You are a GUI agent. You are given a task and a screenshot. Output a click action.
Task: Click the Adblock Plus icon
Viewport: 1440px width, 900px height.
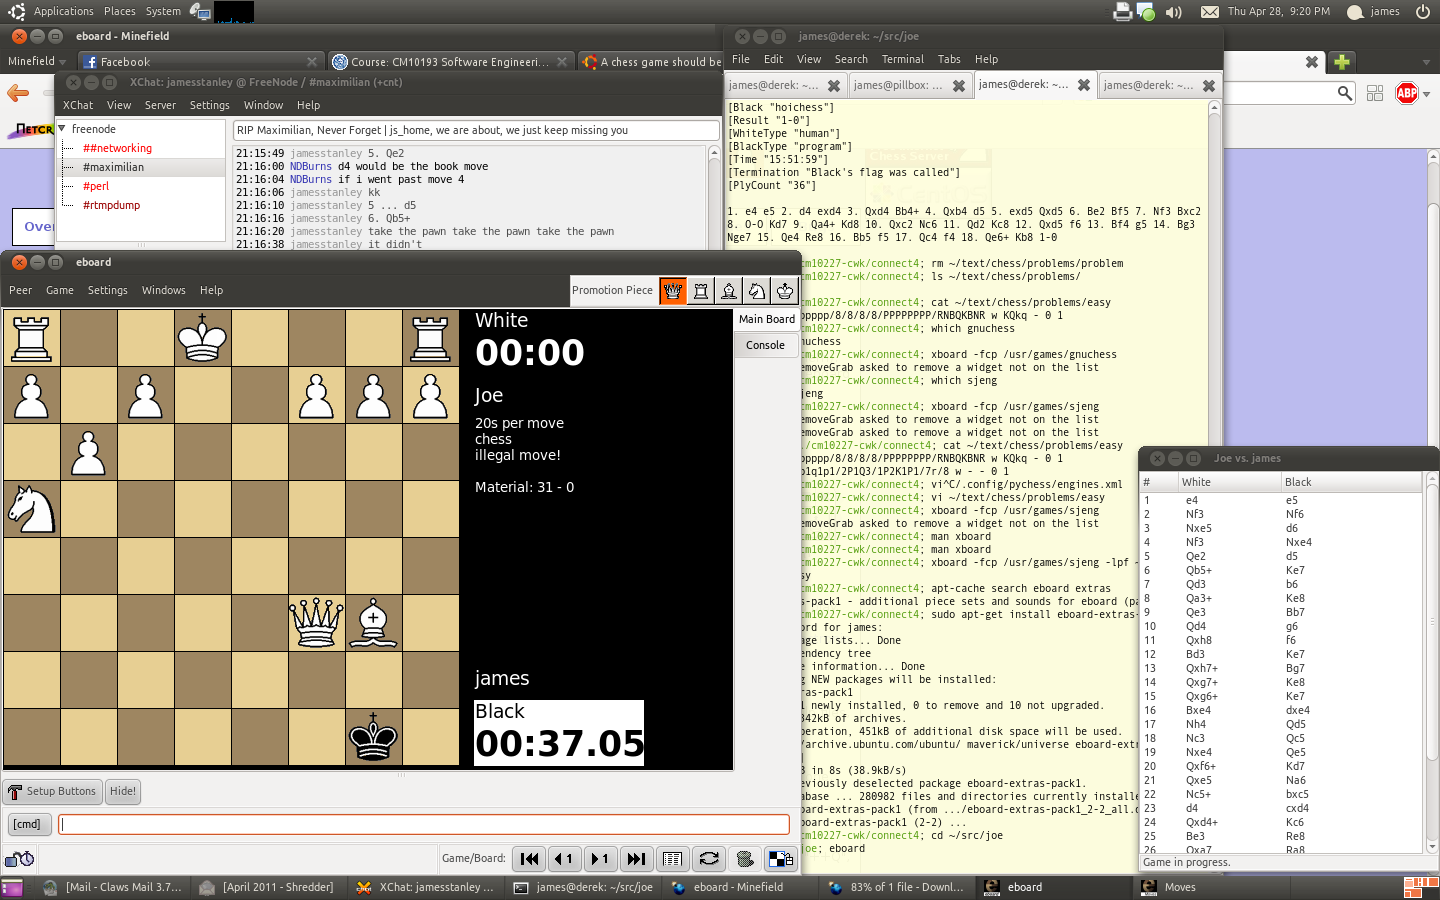tap(1406, 93)
